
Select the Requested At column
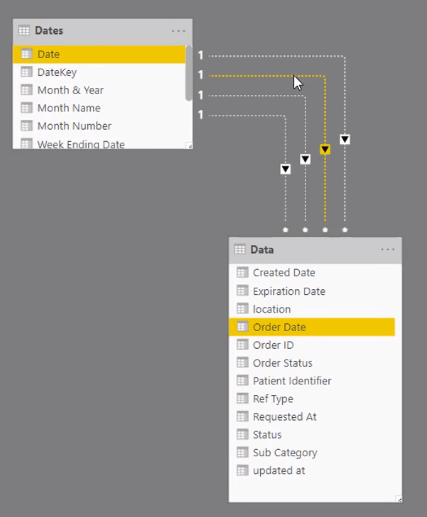(x=312, y=417)
